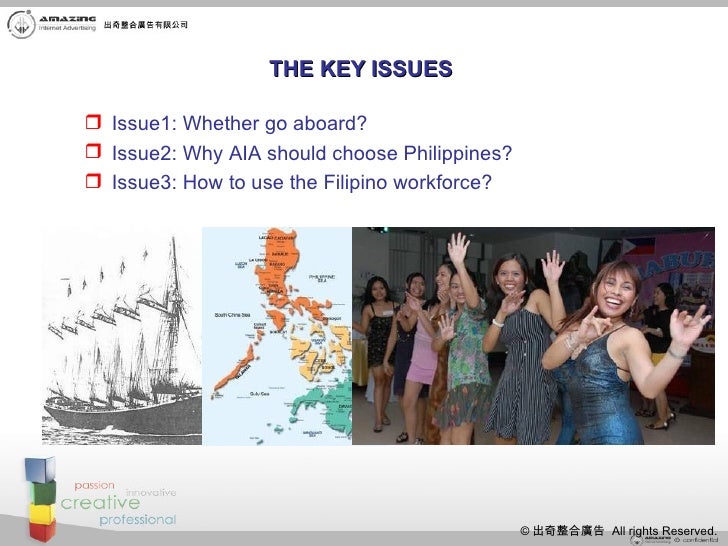Click the 'All rights Reserved.' copyright text
Image resolution: width=728 pixels, height=546 pixels.
(x=664, y=531)
